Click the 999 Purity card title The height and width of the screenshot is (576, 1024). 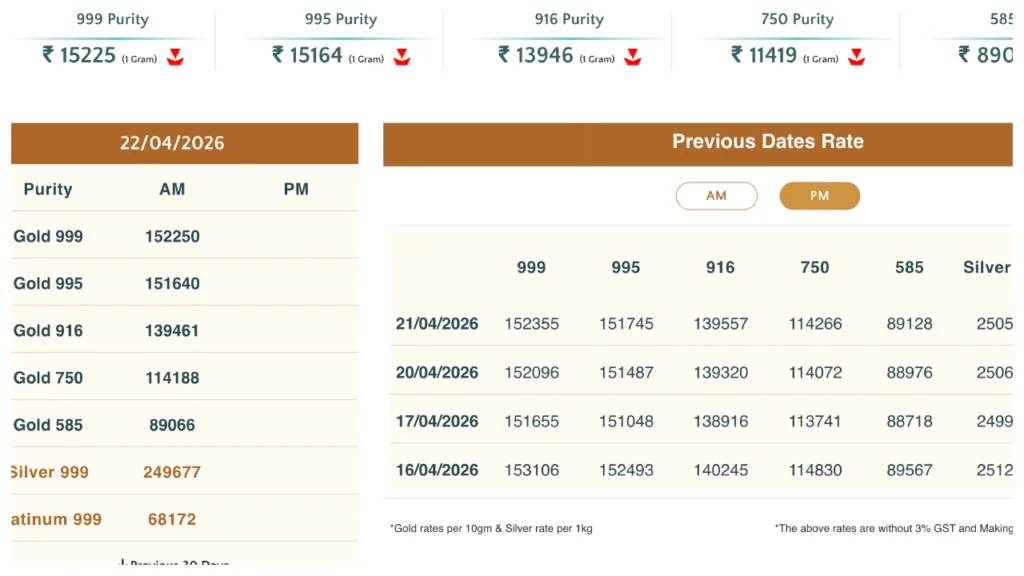tap(112, 19)
